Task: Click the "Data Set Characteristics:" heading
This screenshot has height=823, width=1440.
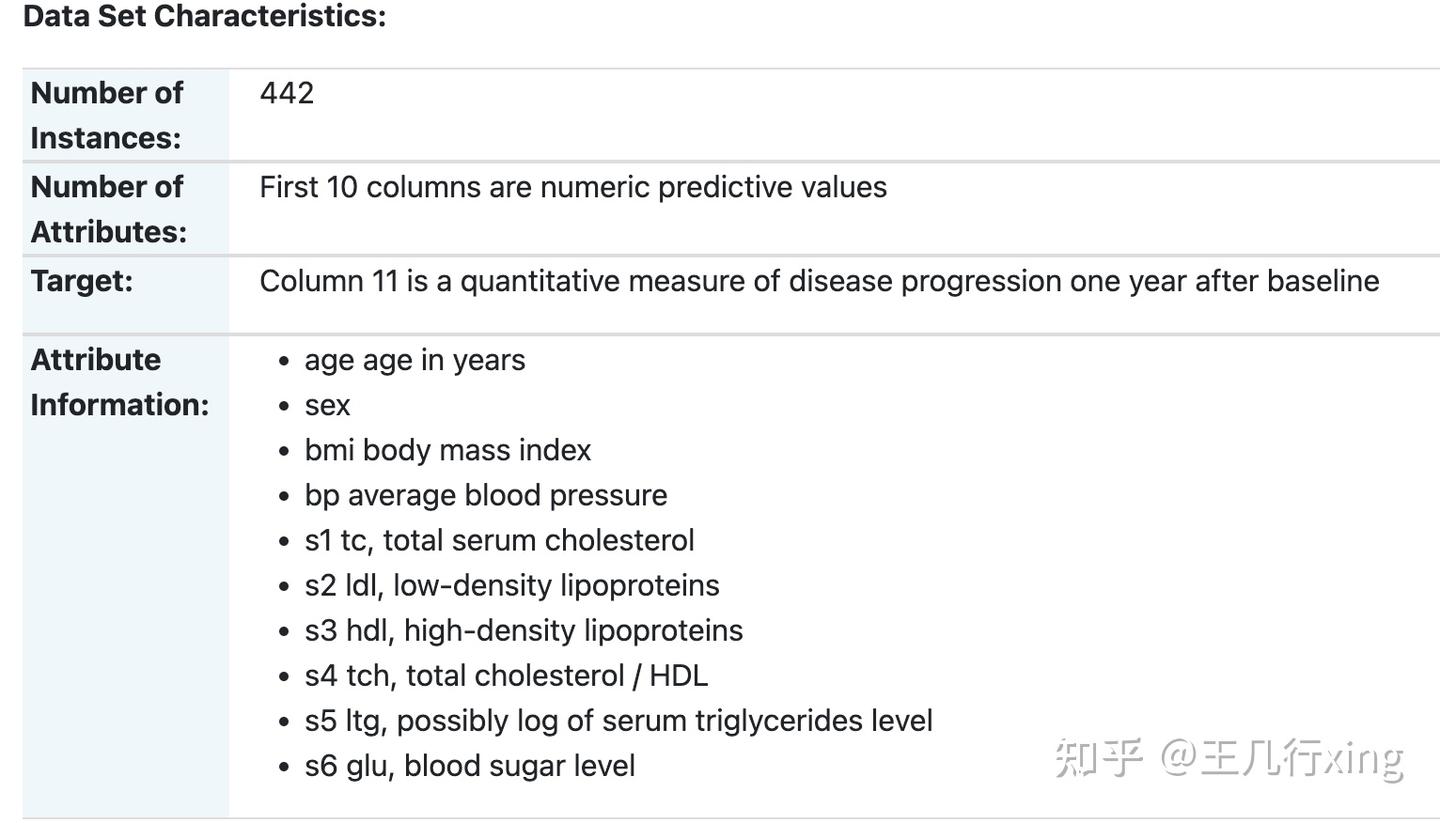Action: [204, 16]
